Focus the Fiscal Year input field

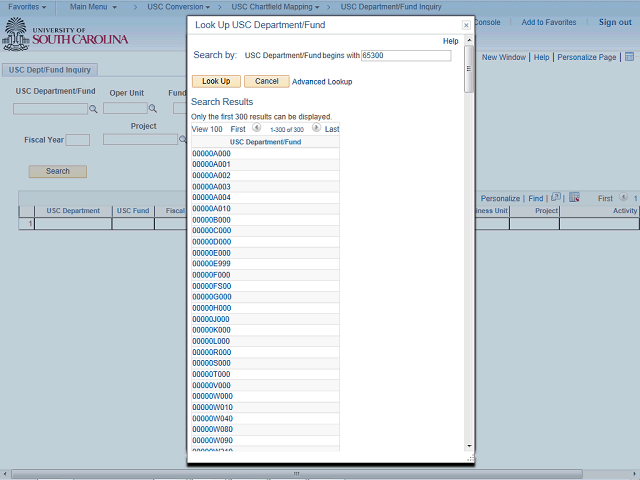pos(78,140)
